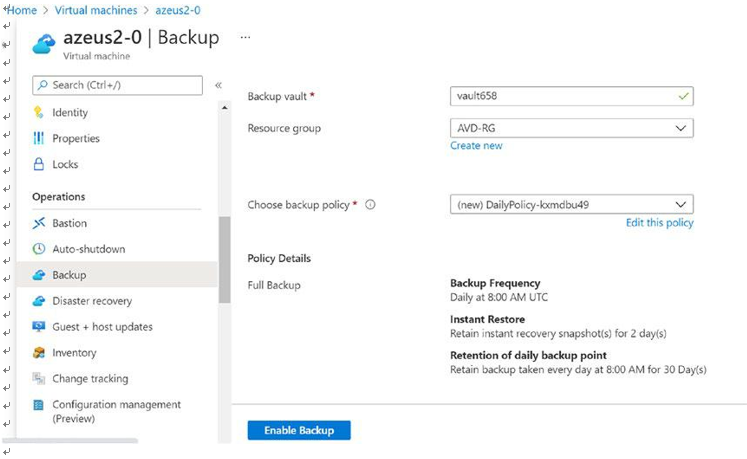The image size is (747, 459).
Task: Open Inventory menu entry
Action: coord(74,353)
